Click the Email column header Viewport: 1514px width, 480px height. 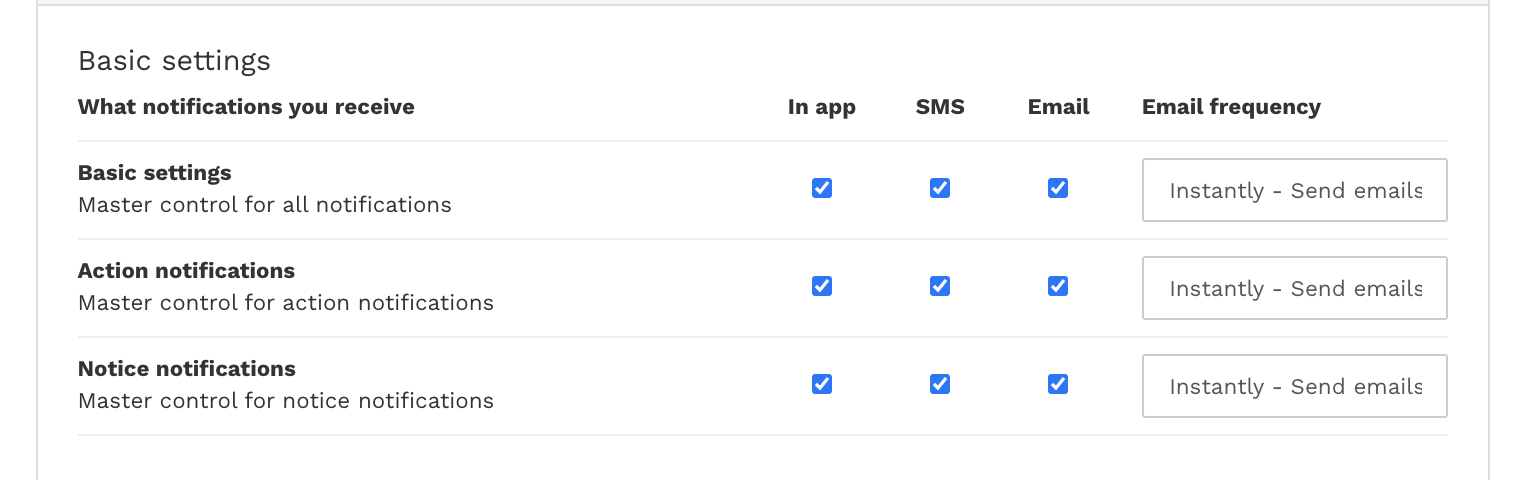[x=1058, y=107]
